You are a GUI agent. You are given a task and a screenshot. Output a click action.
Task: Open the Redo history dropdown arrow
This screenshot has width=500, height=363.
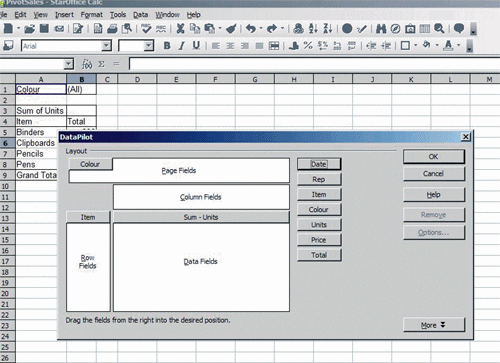(282, 29)
